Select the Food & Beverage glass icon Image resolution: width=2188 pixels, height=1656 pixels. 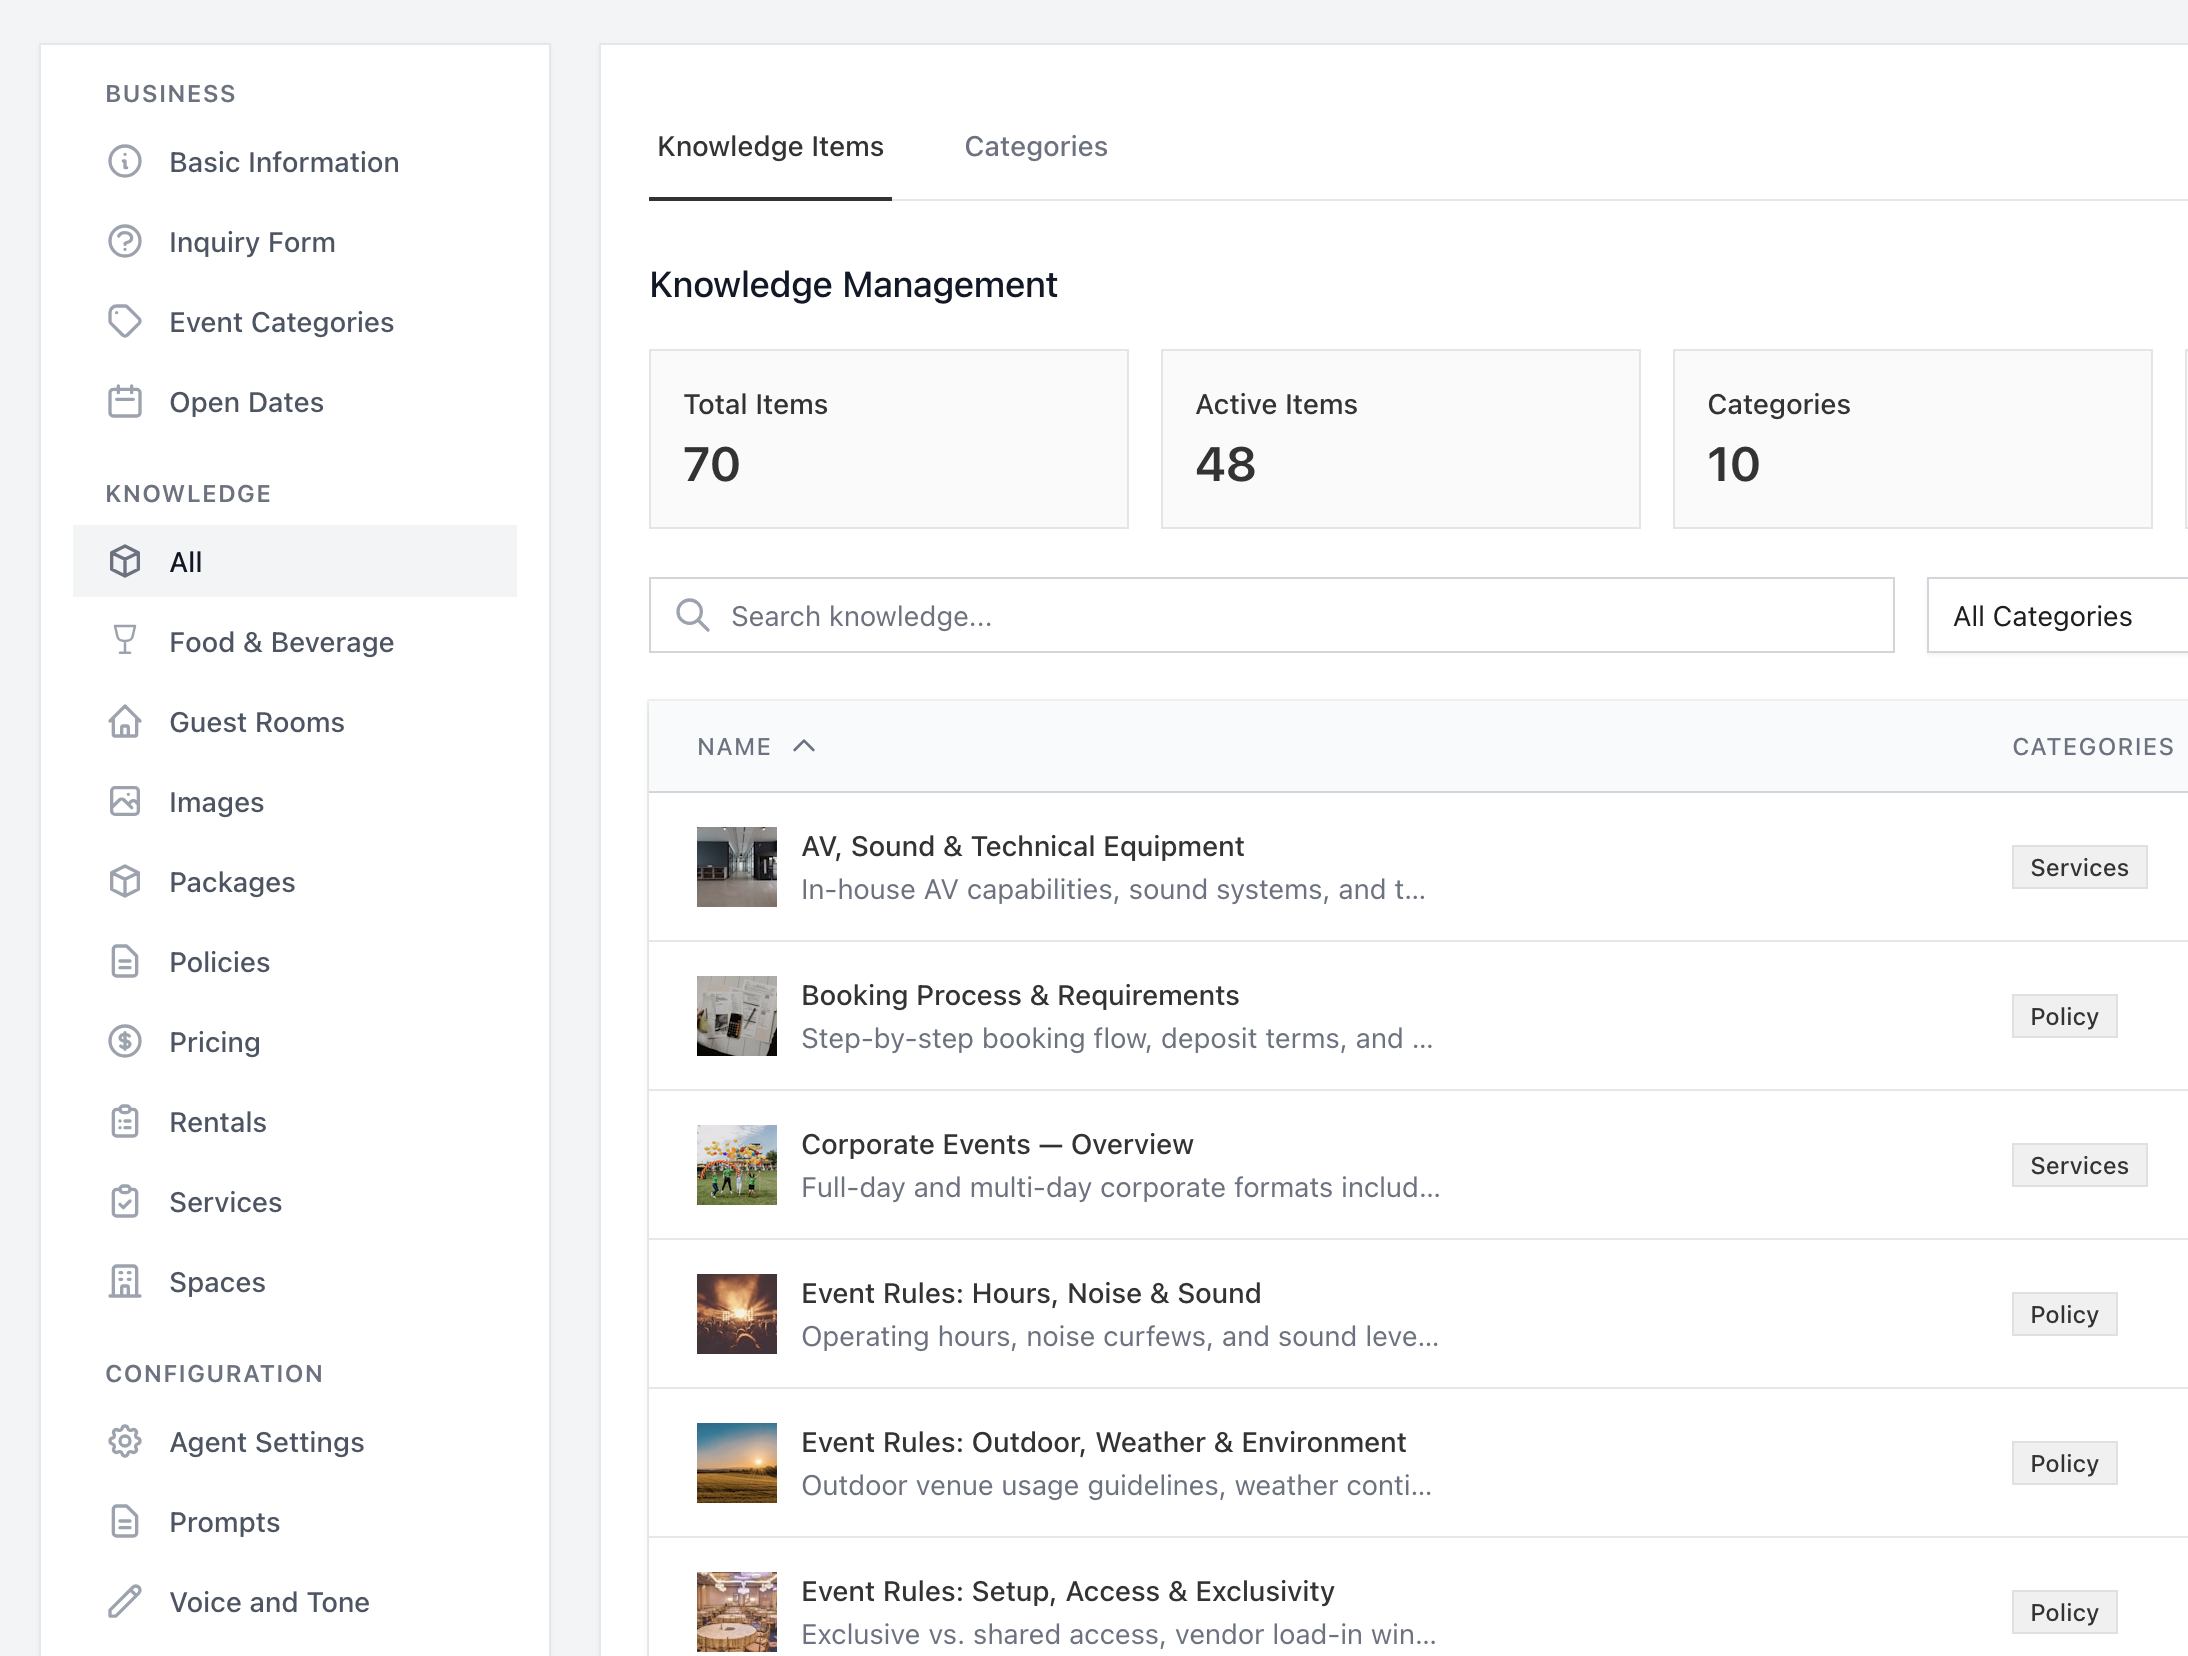124,641
